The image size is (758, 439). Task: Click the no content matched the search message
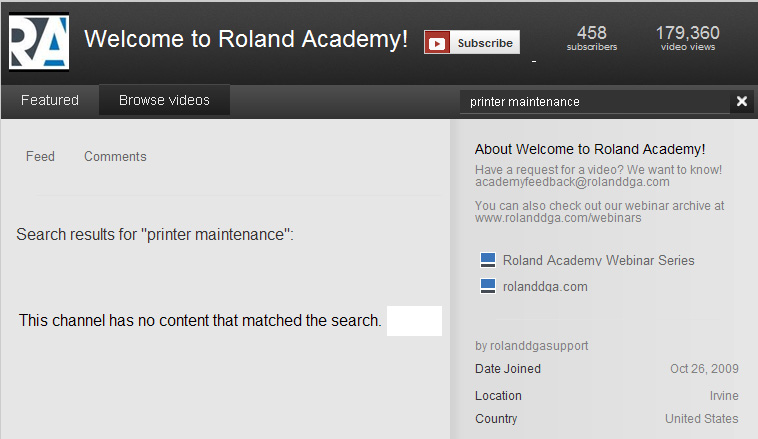pyautogui.click(x=200, y=321)
